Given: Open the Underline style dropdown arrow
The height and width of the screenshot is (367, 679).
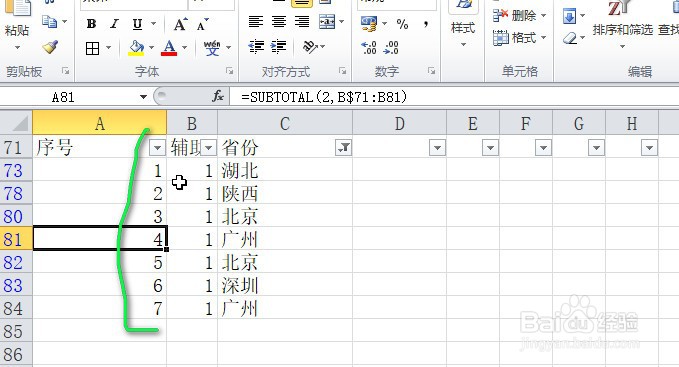Looking at the screenshot, I should pos(153,23).
